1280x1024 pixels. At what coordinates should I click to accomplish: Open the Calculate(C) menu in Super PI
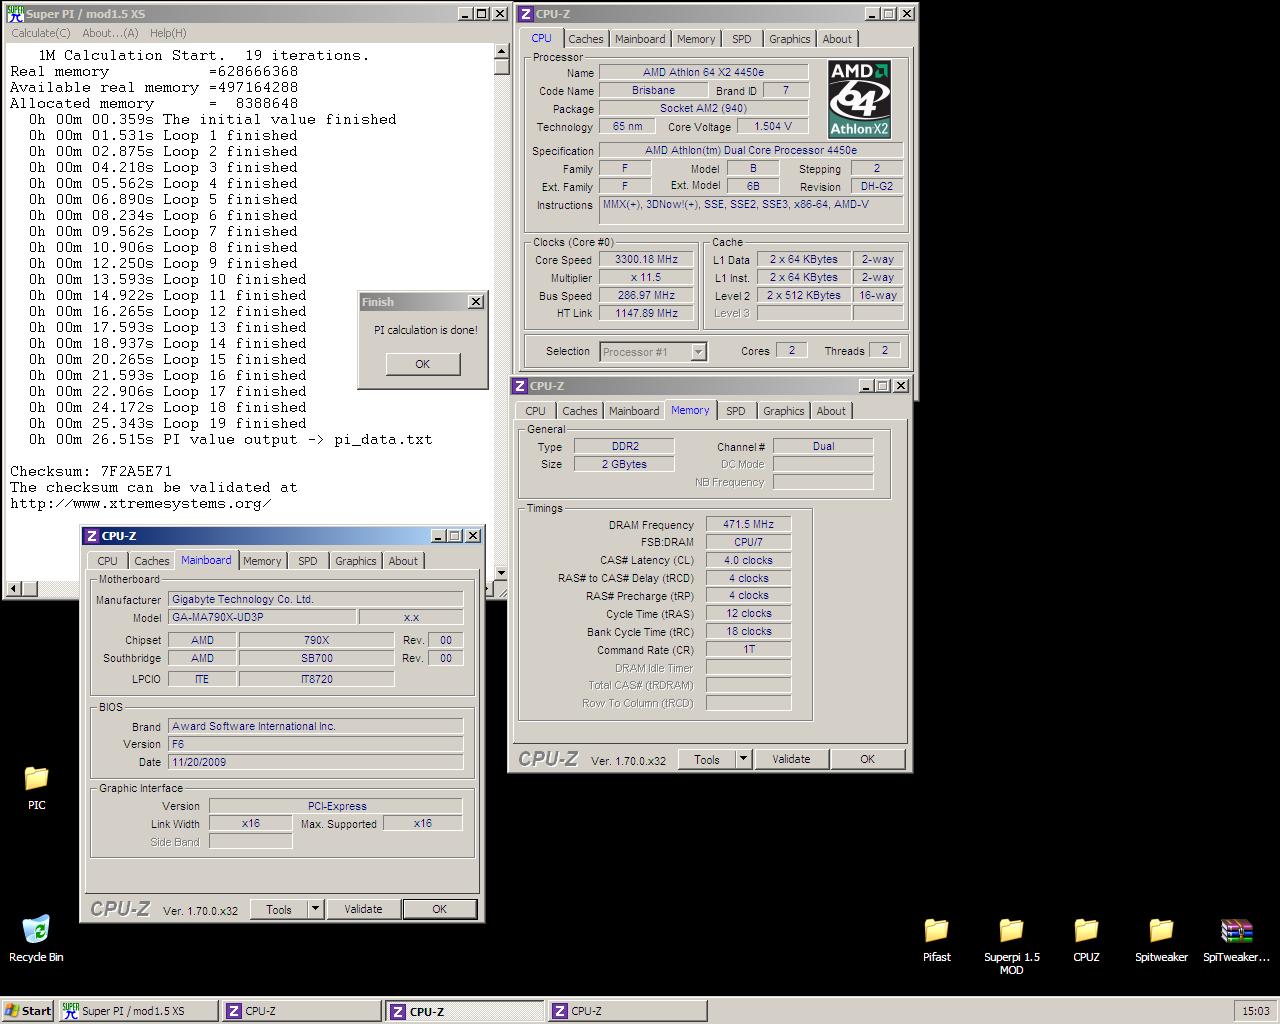click(41, 33)
